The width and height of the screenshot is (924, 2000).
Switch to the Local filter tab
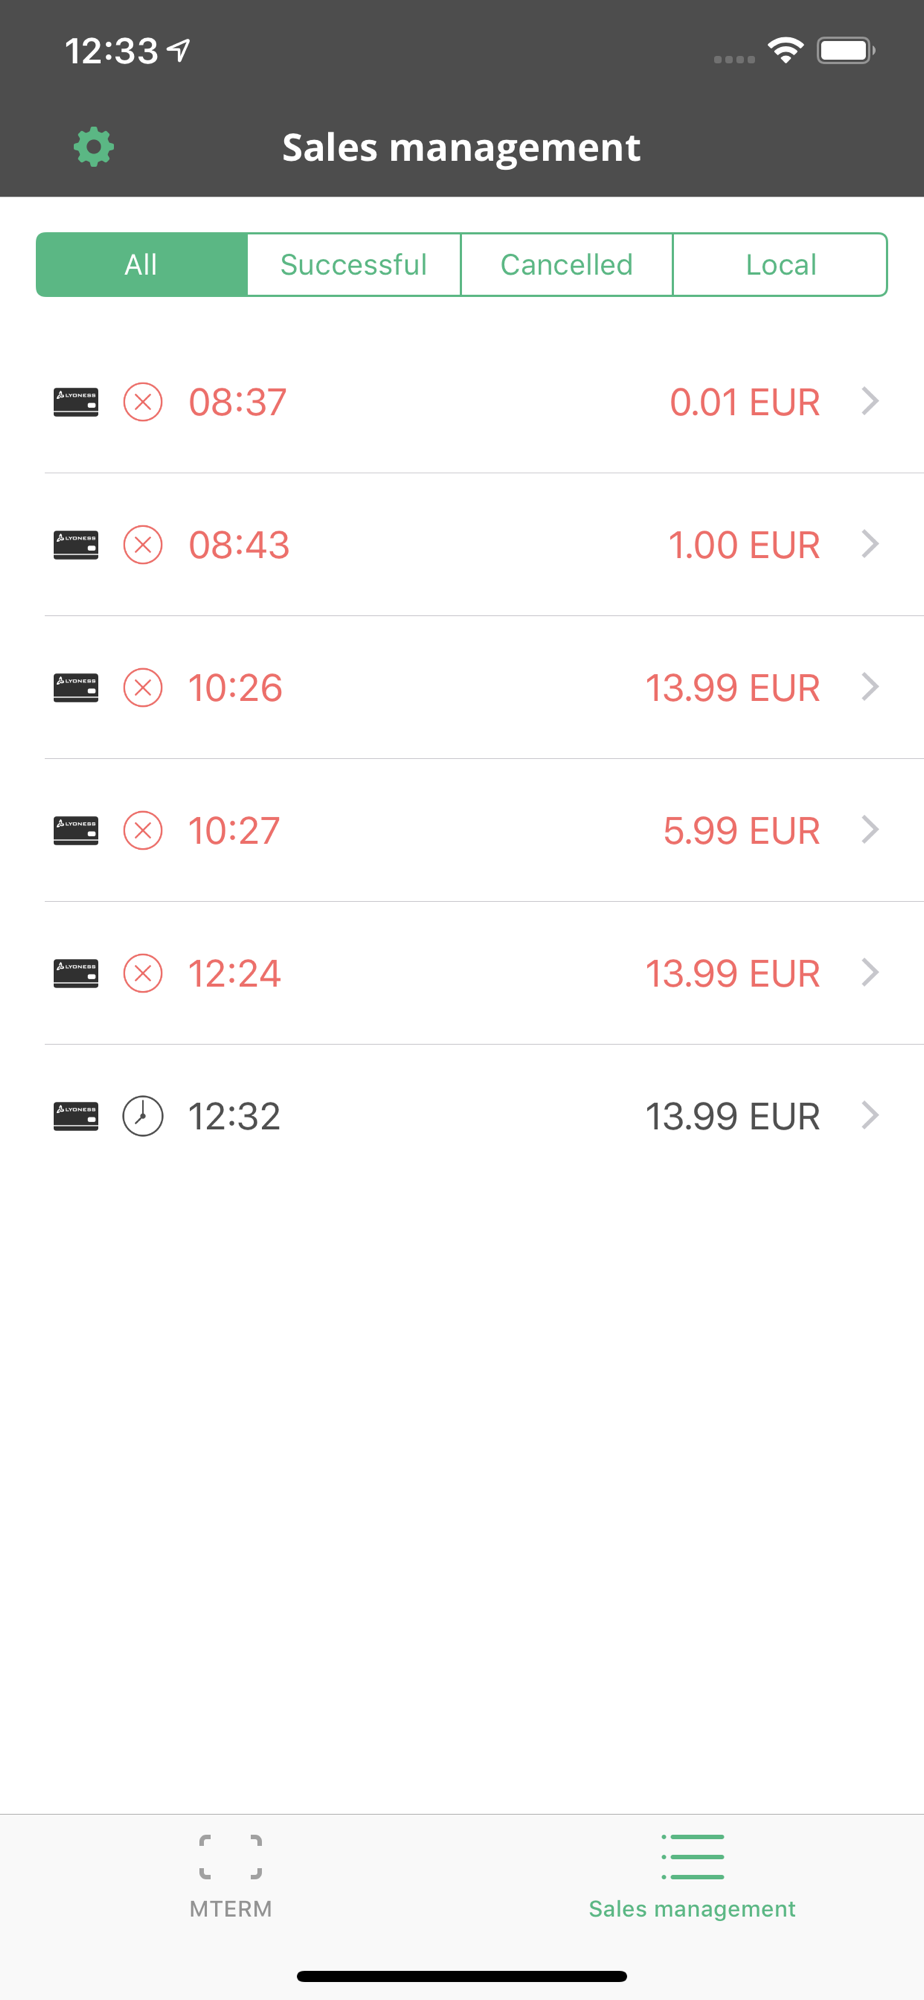(781, 265)
